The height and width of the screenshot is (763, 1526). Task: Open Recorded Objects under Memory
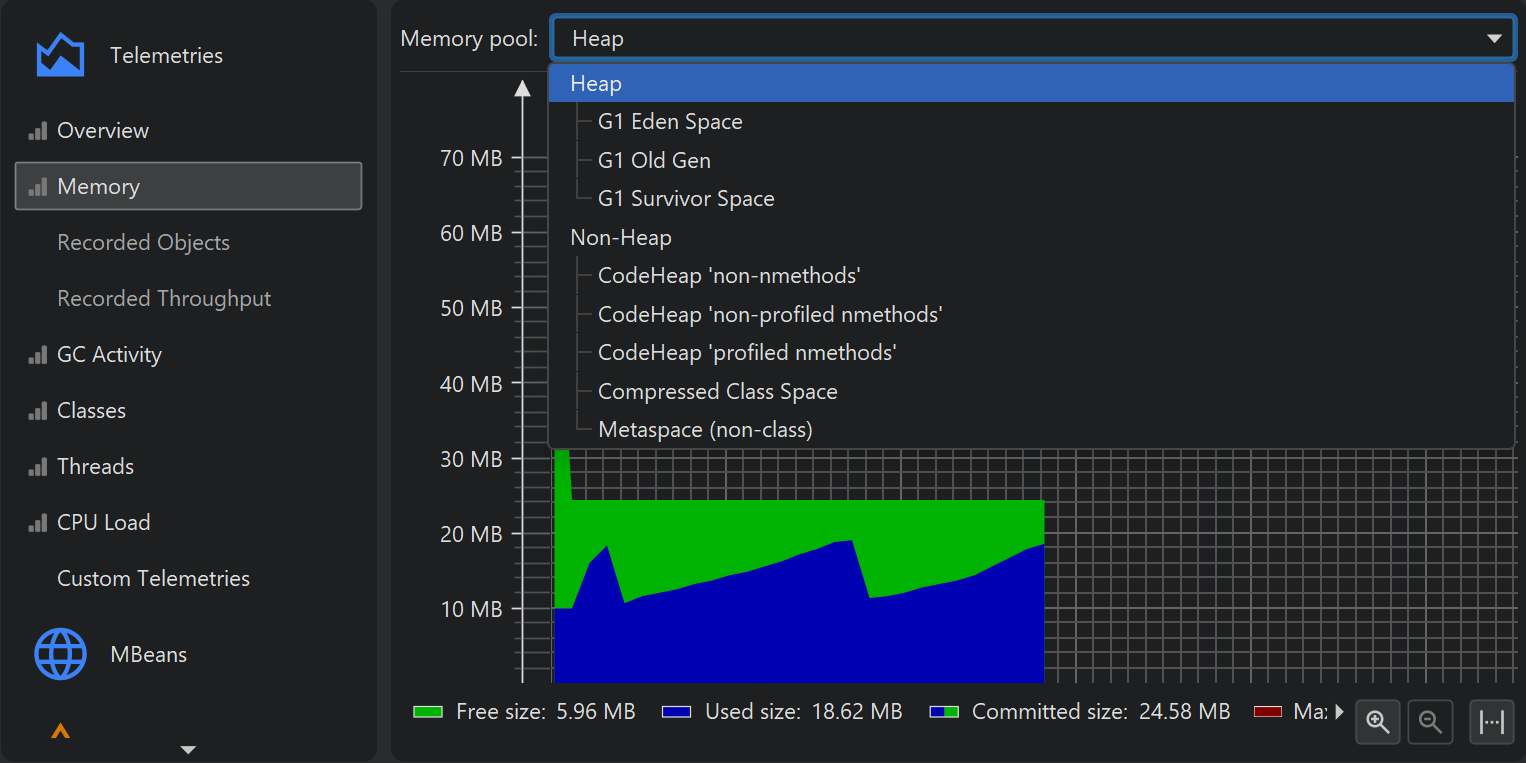pos(143,243)
